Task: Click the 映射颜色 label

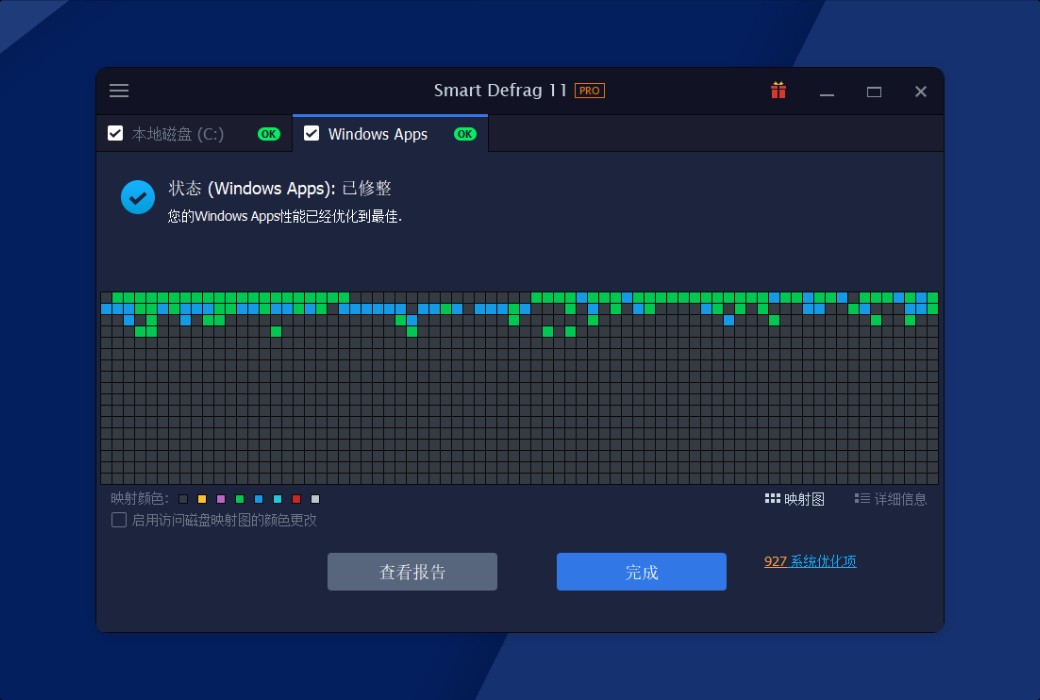Action: (x=140, y=499)
